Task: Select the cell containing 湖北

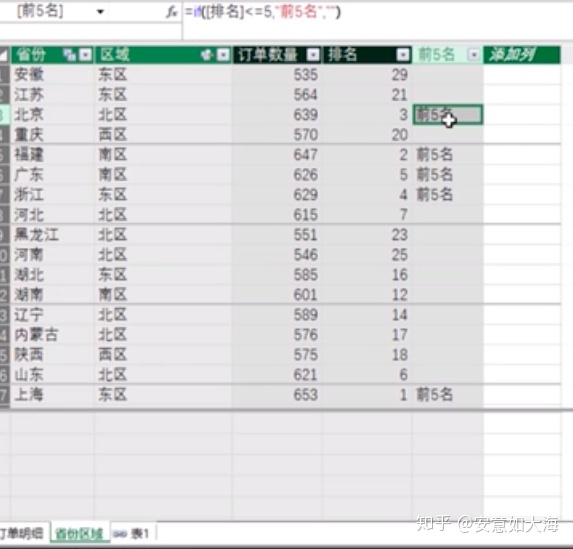Action: click(x=53, y=275)
